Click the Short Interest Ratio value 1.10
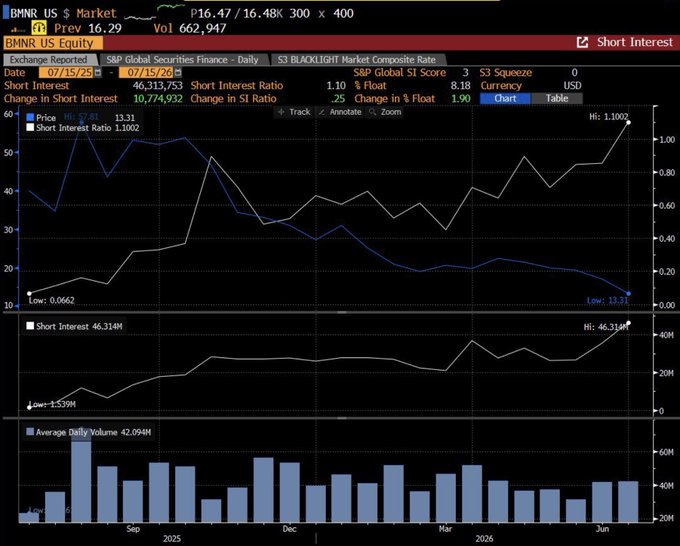This screenshot has width=680, height=546. pyautogui.click(x=336, y=86)
